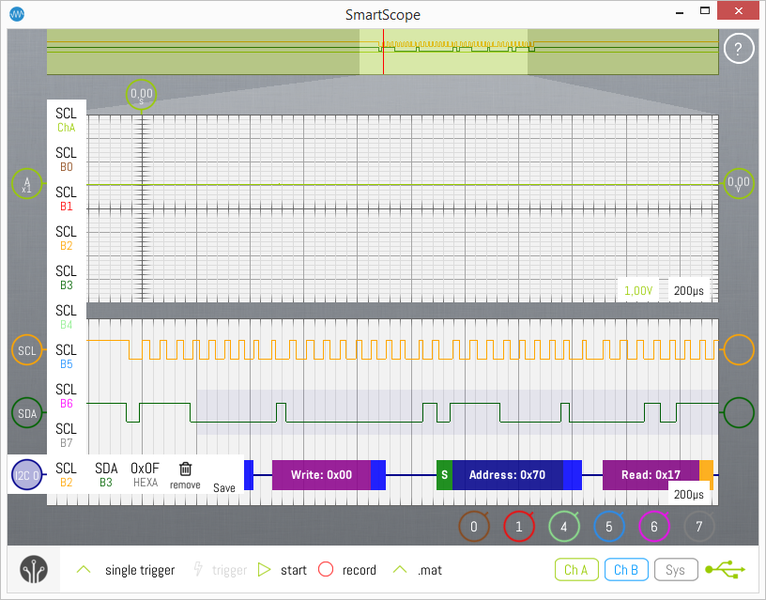The width and height of the screenshot is (766, 600).
Task: Select the channel A indicator circle on left
Action: point(27,185)
